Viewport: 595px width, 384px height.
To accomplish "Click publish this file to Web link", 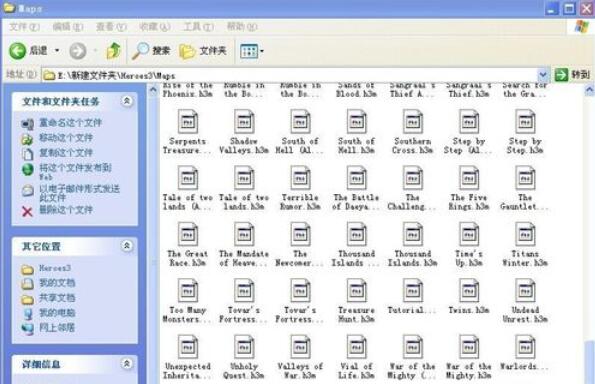I will coord(75,172).
